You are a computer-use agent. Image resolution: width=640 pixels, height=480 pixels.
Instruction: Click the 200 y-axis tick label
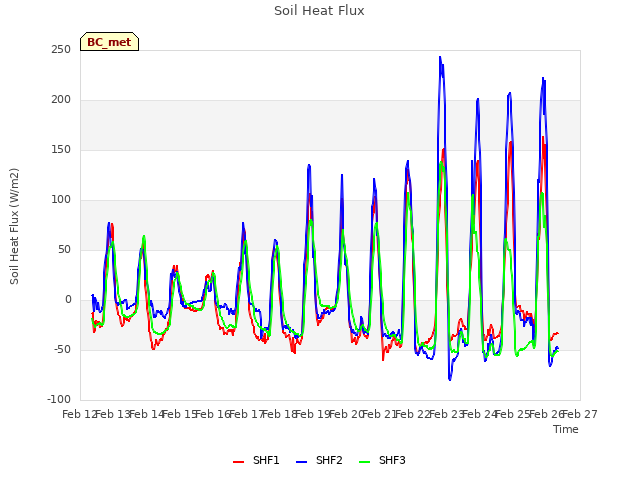coord(61,100)
